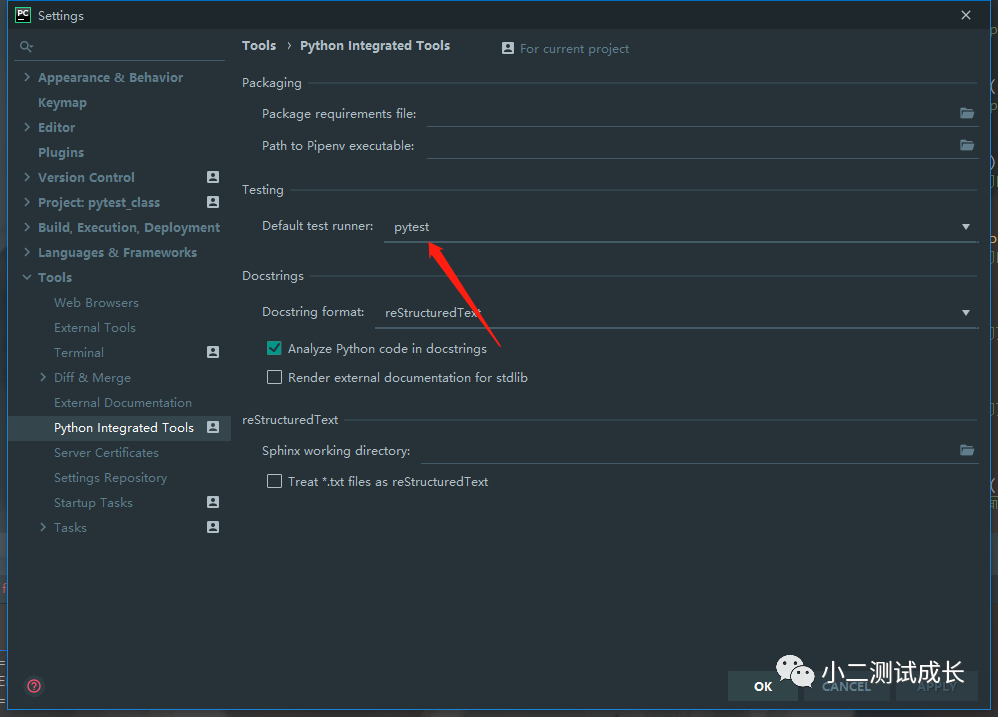Browse for Package requirements file folder icon
The image size is (998, 717).
[967, 113]
